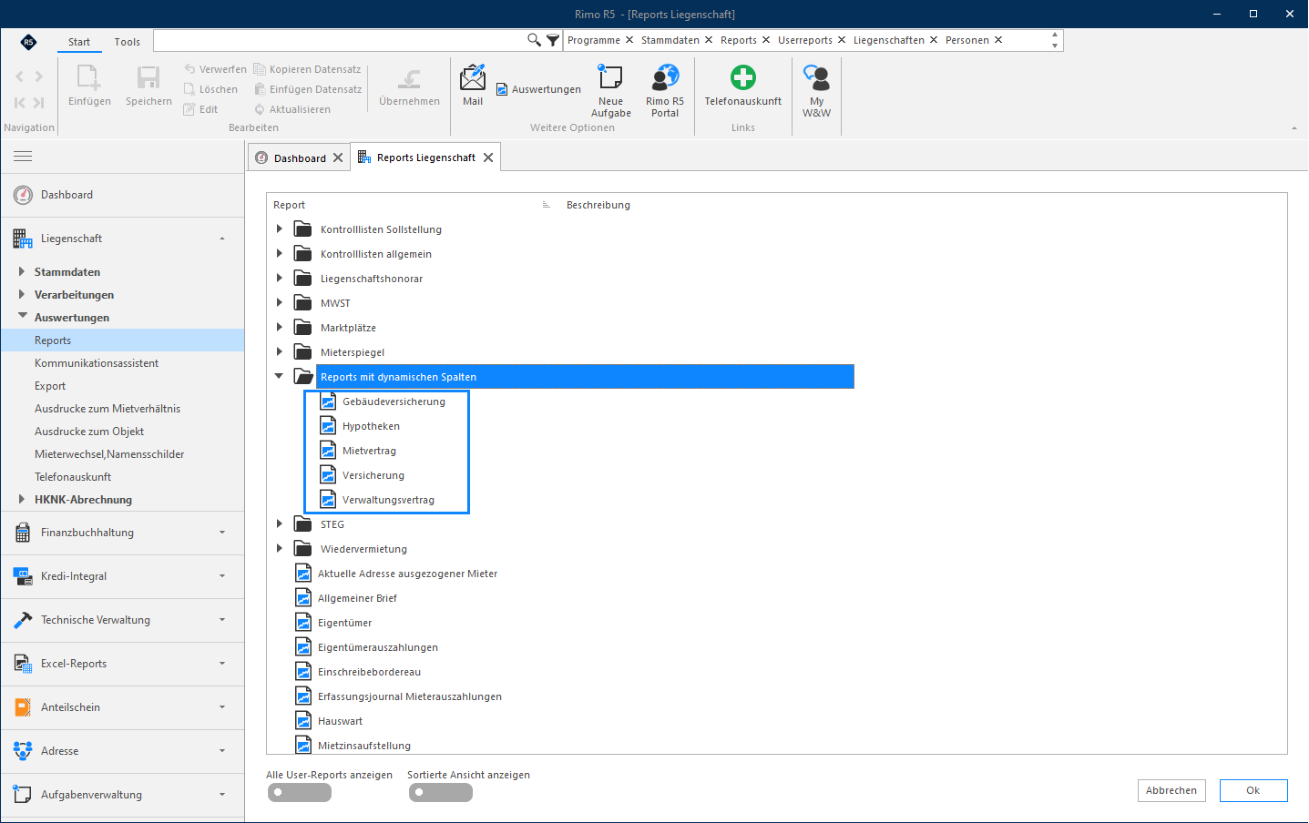This screenshot has width=1309, height=823.
Task: Select the Hypotheken report item
Action: tap(371, 426)
